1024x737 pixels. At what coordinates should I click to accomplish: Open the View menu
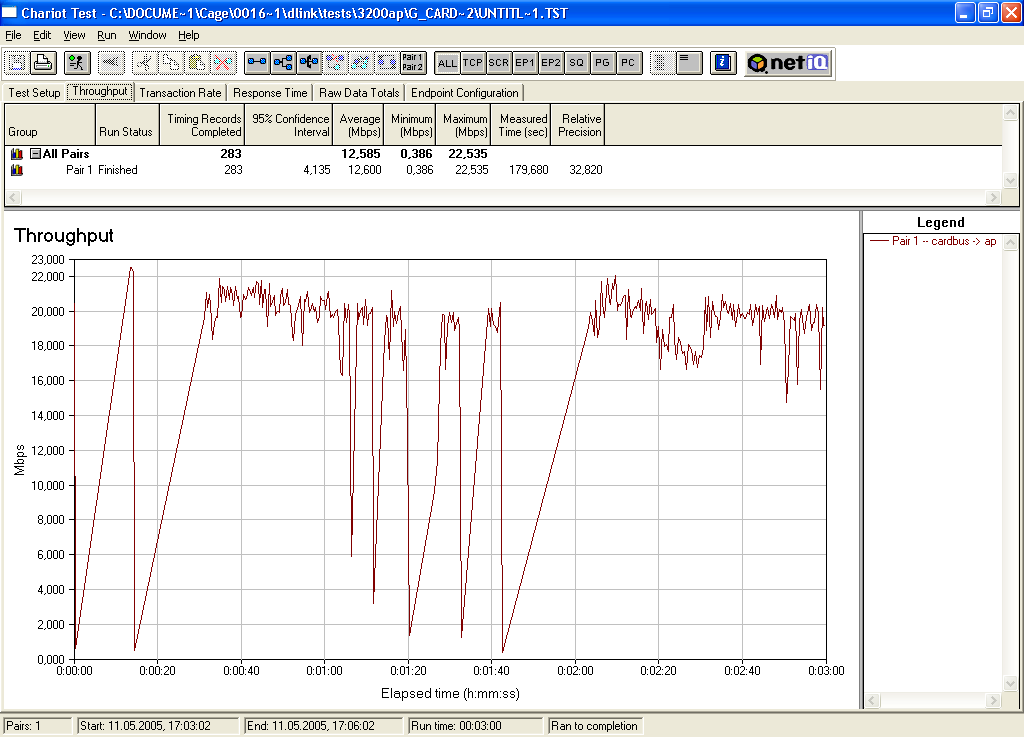click(x=74, y=35)
